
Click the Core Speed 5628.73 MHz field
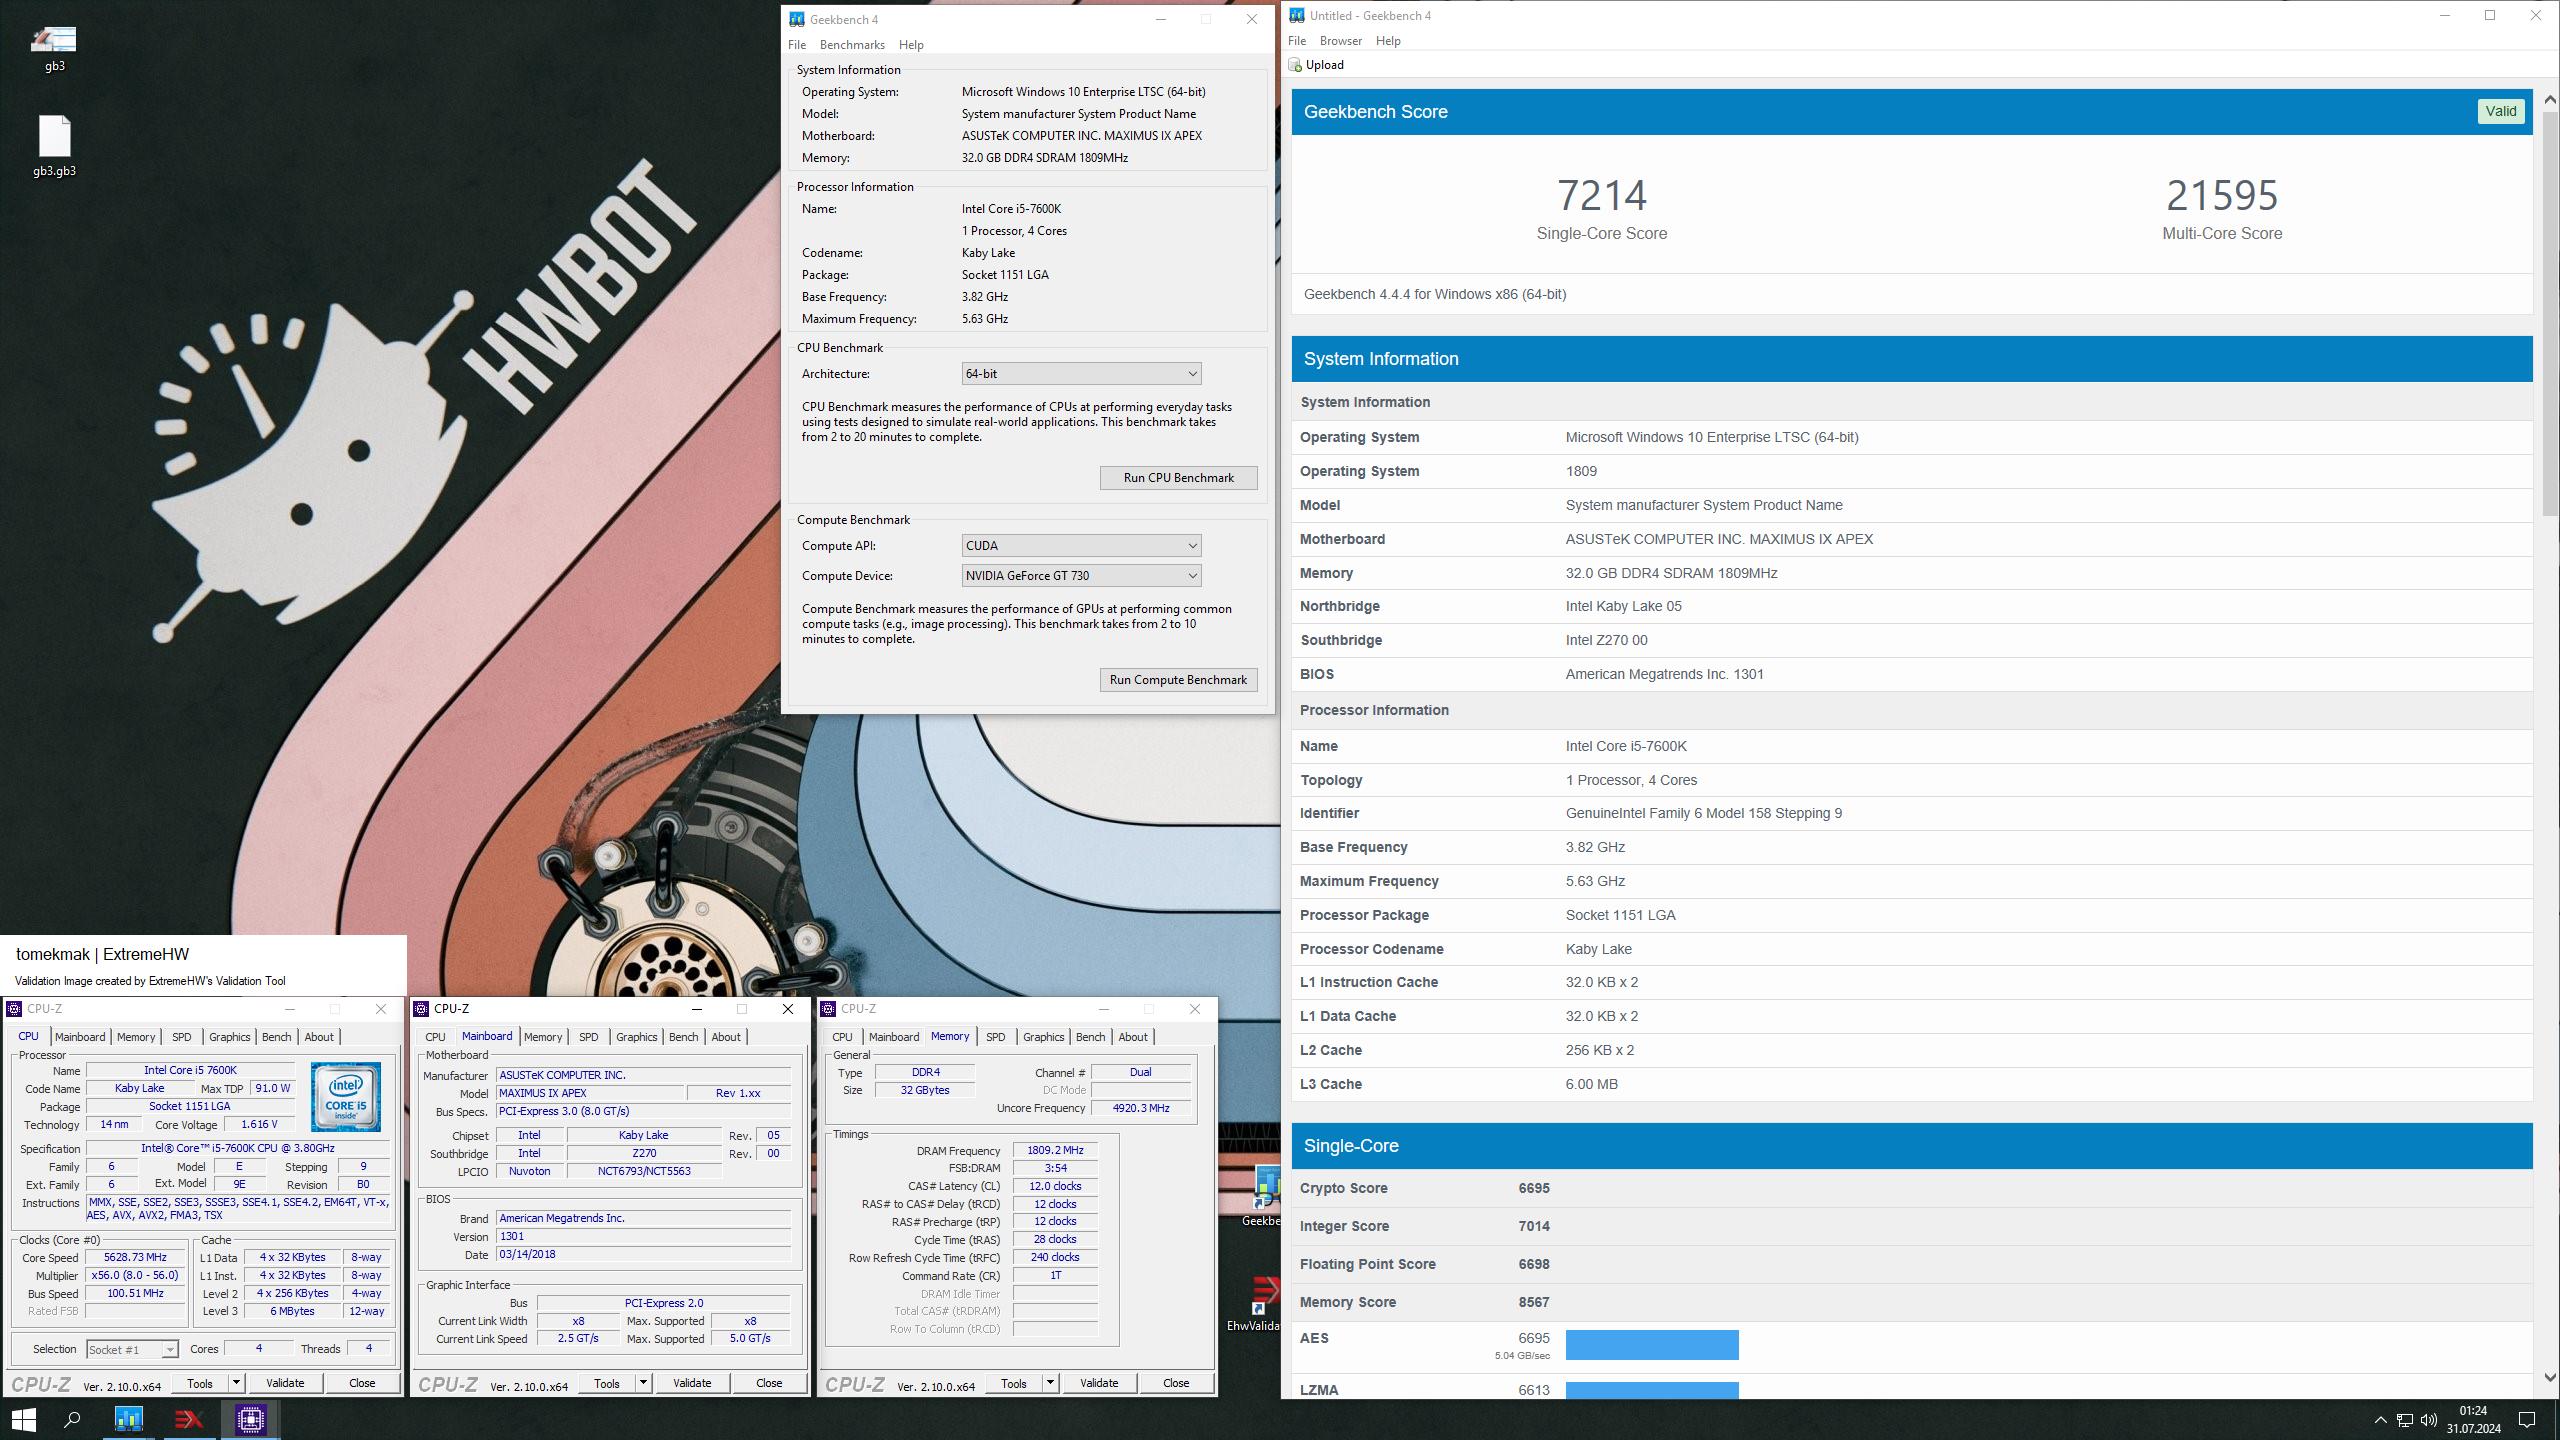[x=135, y=1258]
